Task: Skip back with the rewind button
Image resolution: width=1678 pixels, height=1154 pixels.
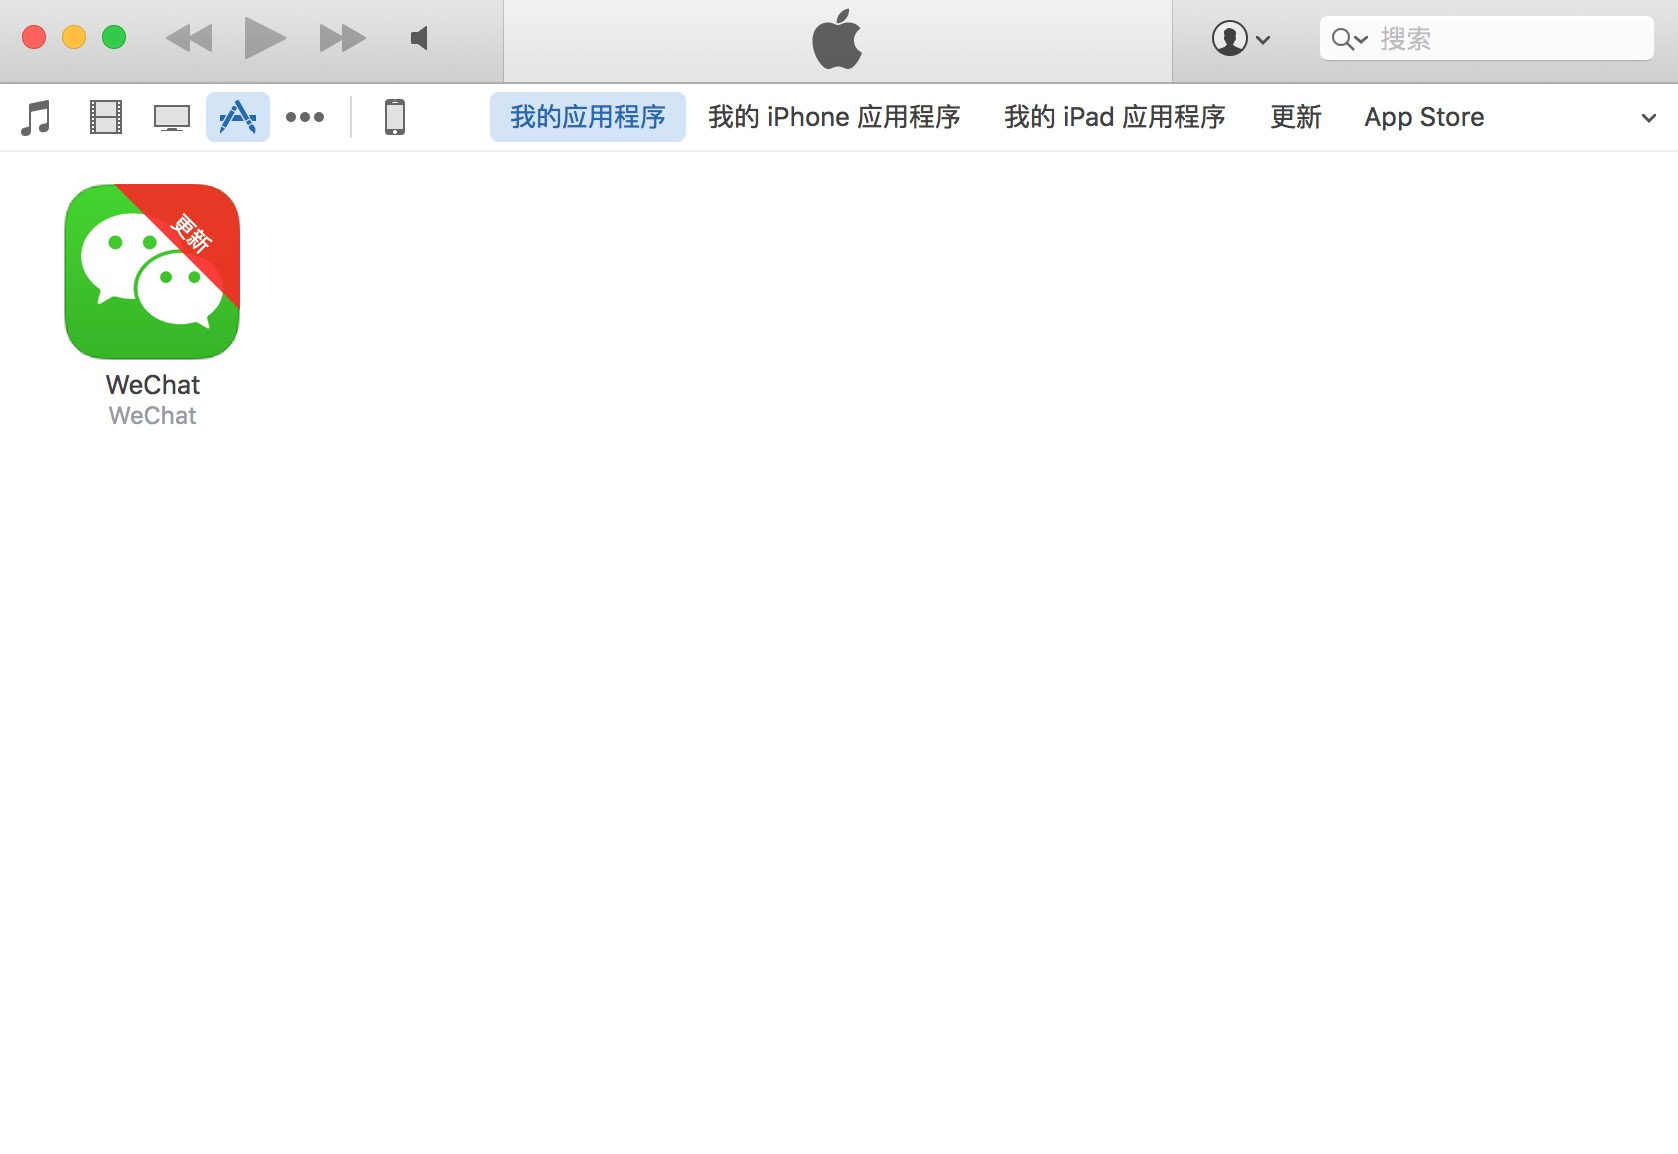Action: (189, 38)
